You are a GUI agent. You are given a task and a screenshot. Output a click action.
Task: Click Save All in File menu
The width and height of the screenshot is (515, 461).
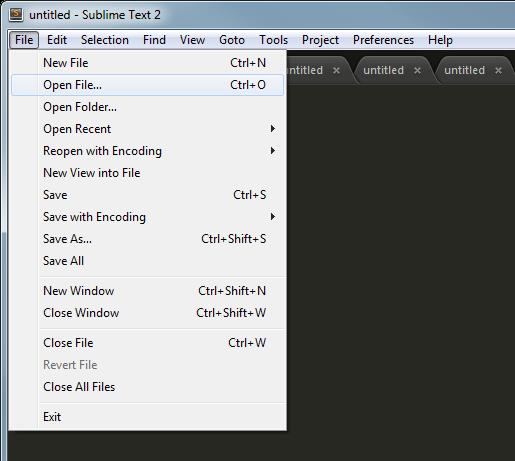click(x=147, y=261)
